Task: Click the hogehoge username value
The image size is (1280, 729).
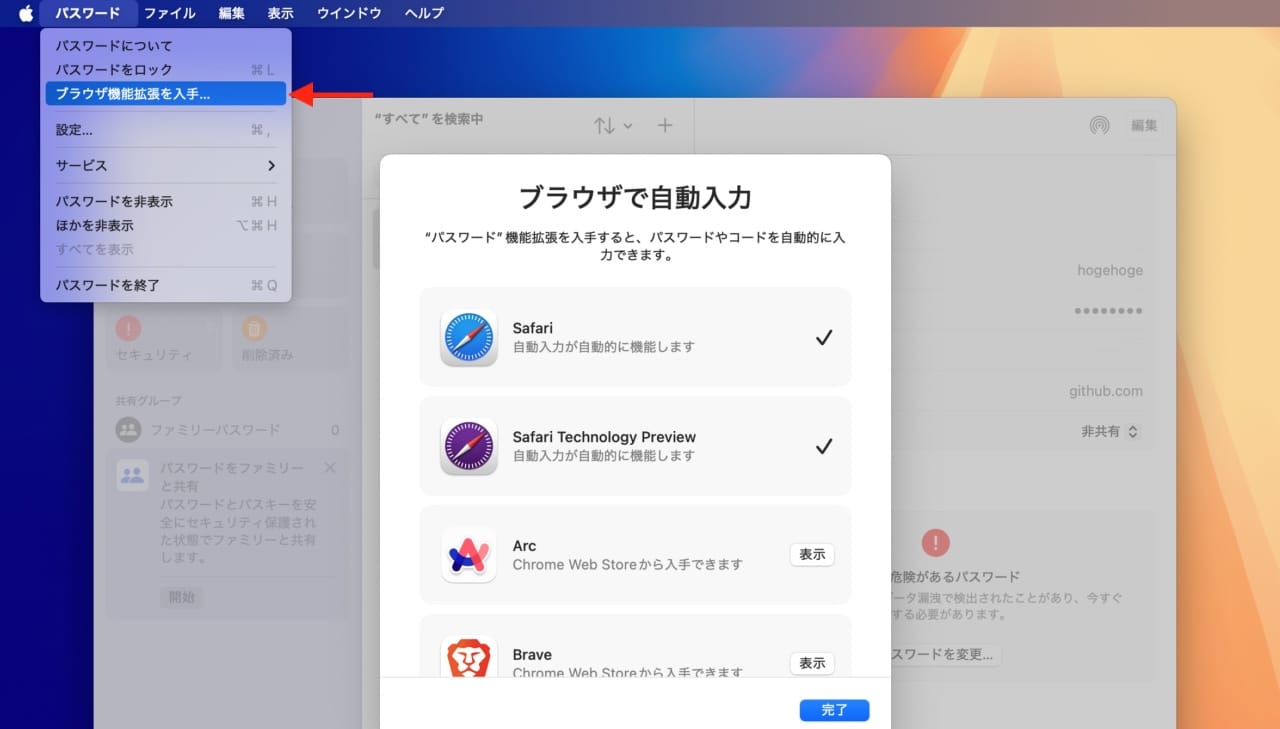Action: tap(1109, 271)
